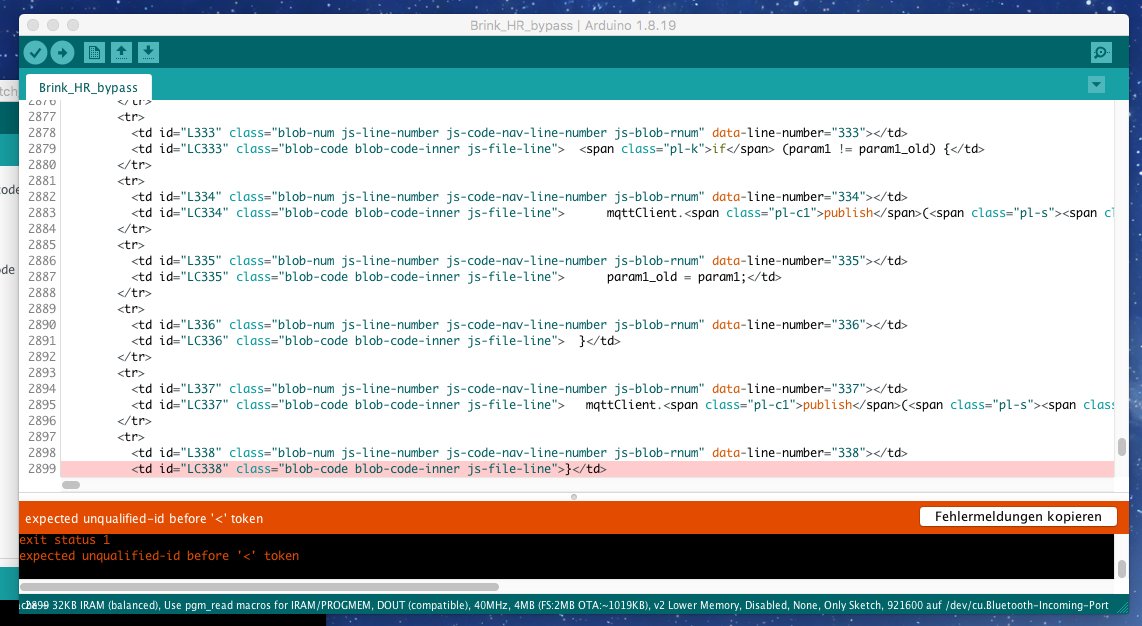Image resolution: width=1142 pixels, height=626 pixels.
Task: Click board info text in bottom status bar
Action: coord(567,605)
